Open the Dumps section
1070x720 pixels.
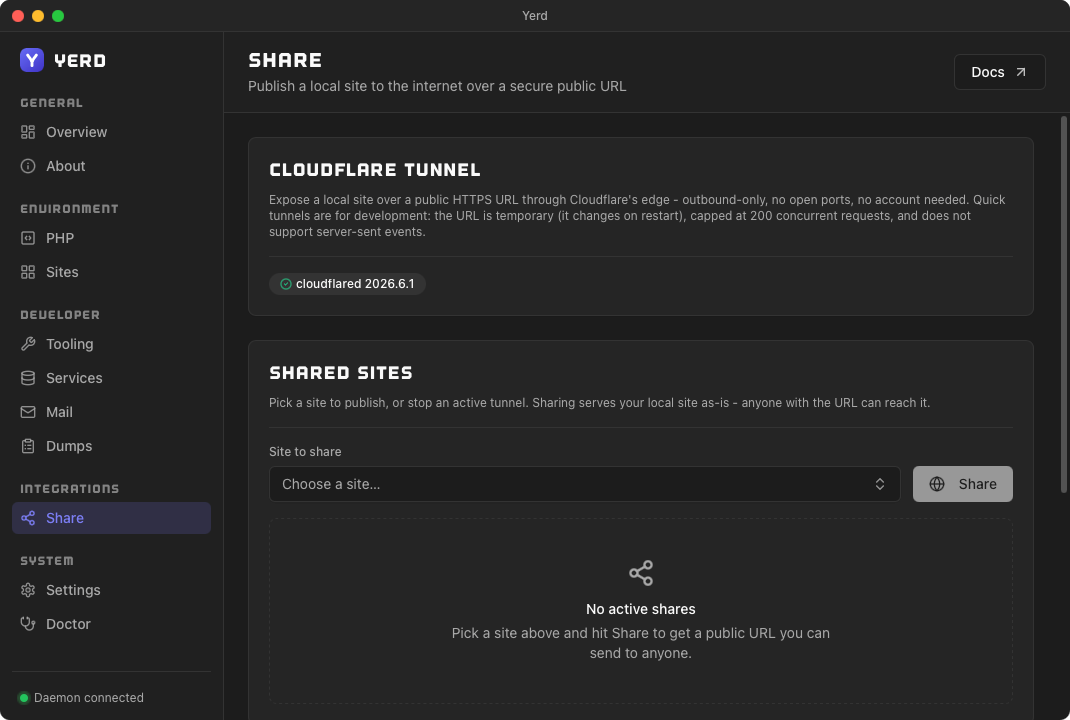click(x=111, y=446)
